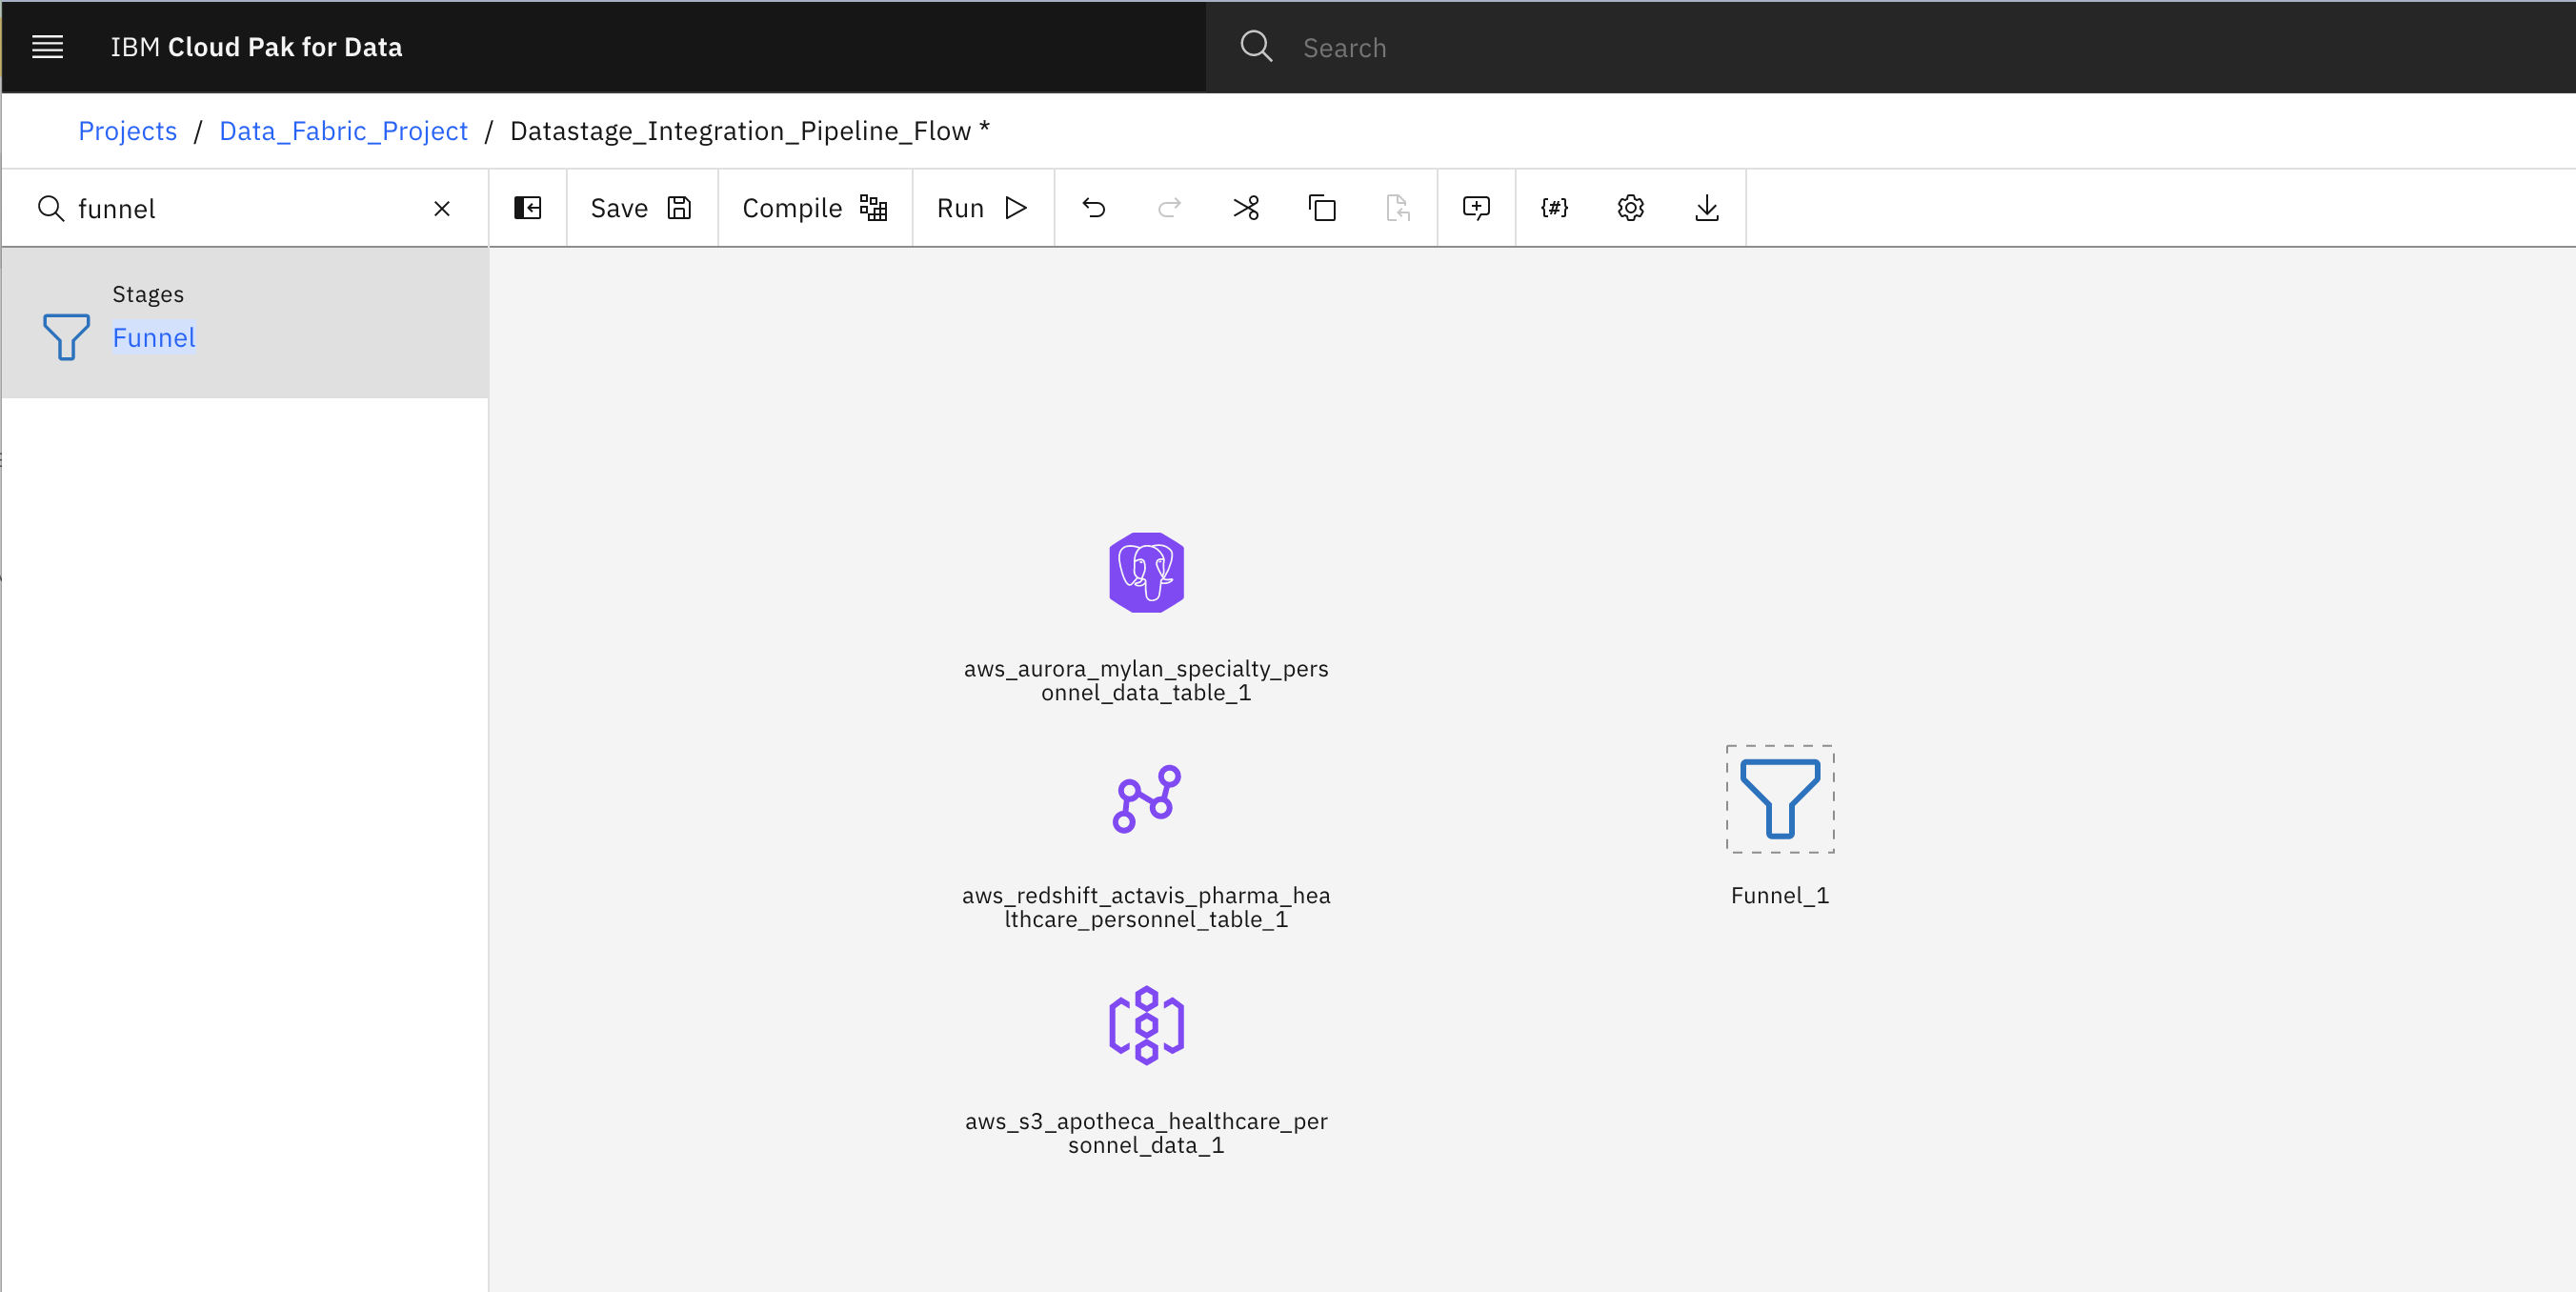
Task: Click the palette search box containing funnel
Action: [x=245, y=208]
